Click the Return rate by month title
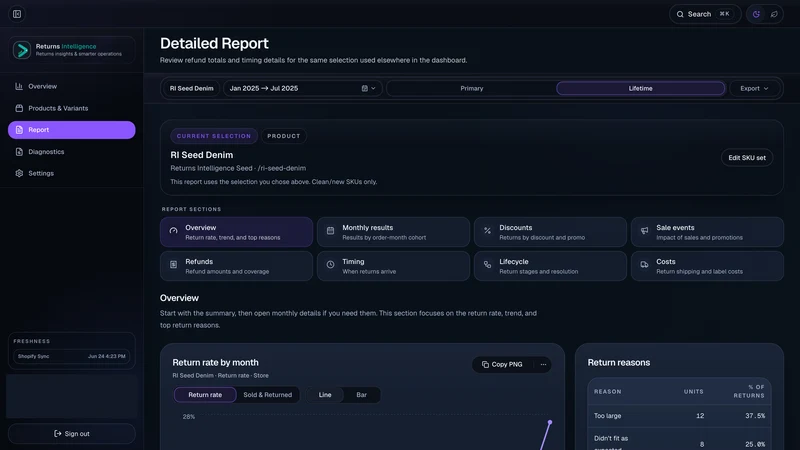Screen dimensions: 800x450 215,363
